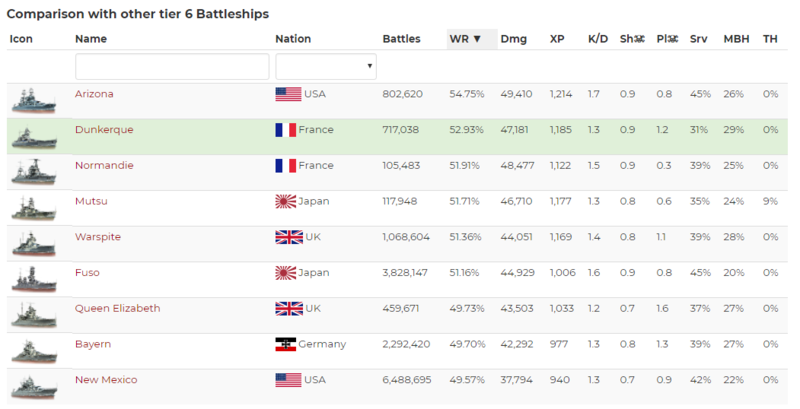Sort table by Battles column
The width and height of the screenshot is (800, 409).
[401, 39]
